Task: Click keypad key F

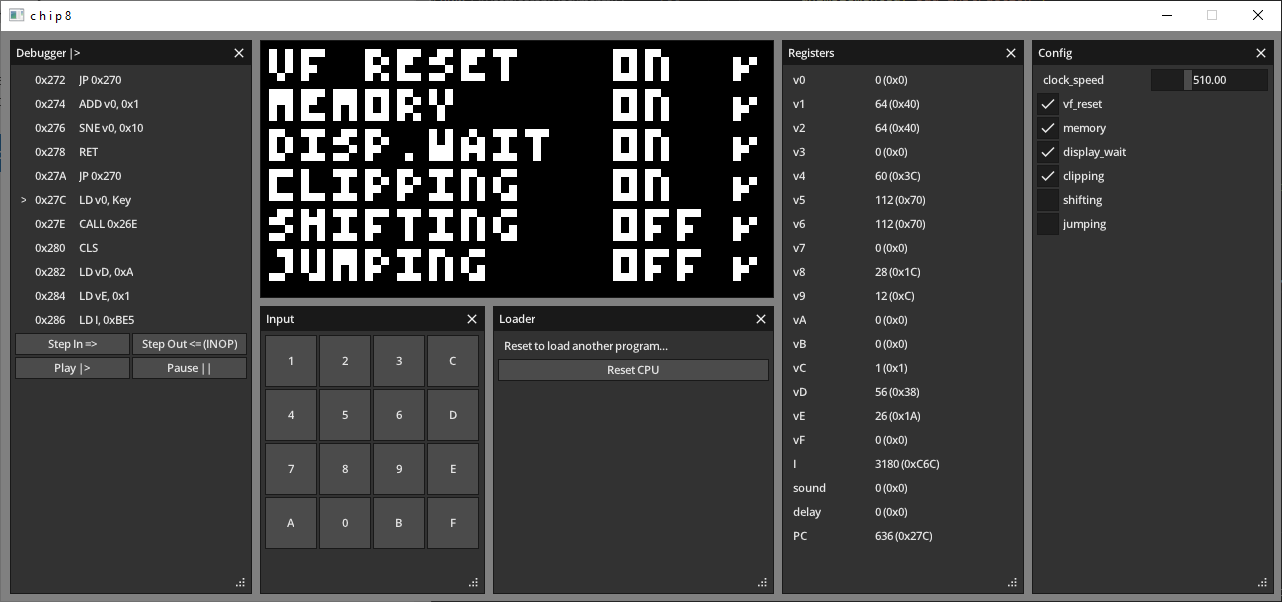Action: (453, 523)
